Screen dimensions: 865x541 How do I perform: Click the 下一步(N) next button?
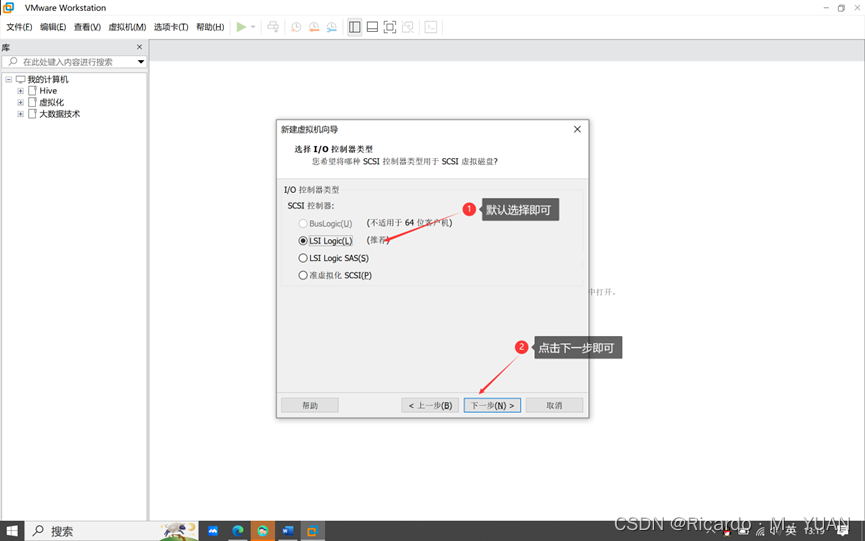click(x=492, y=405)
